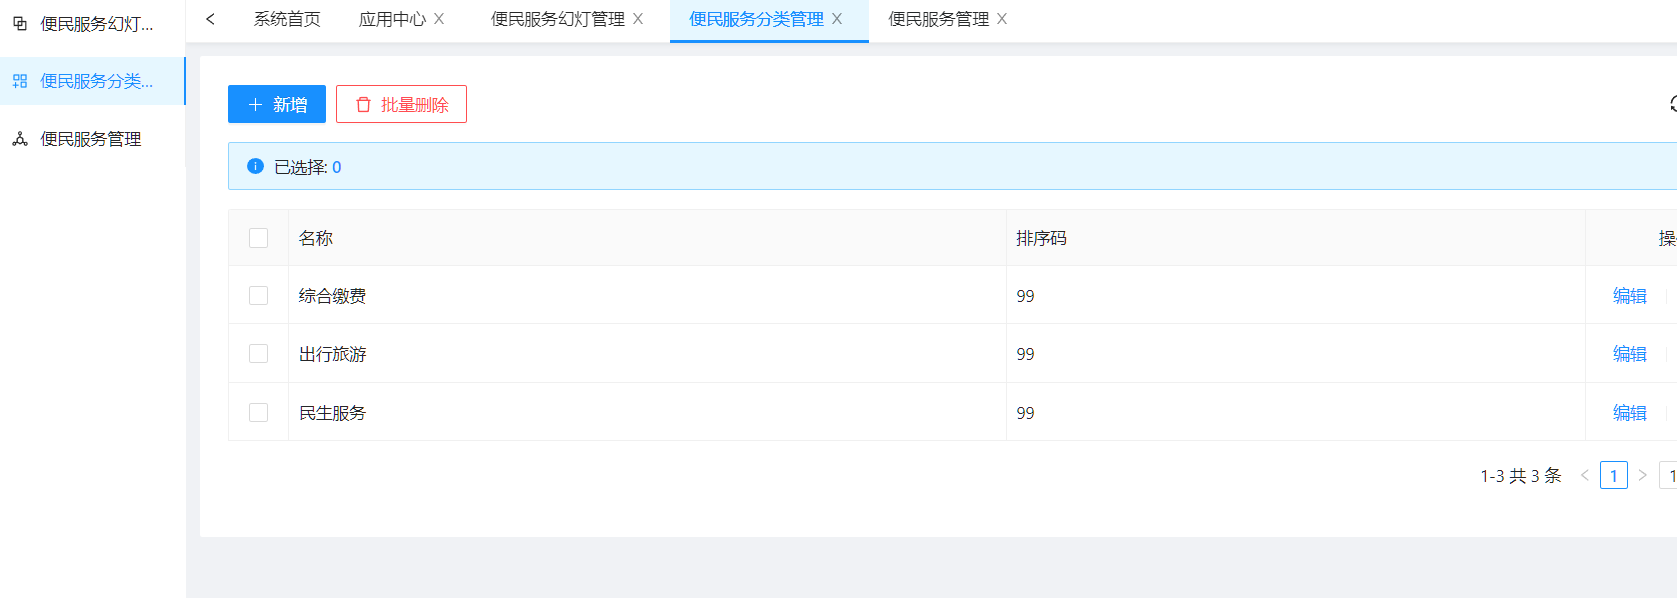The image size is (1677, 598).
Task: Close the 便民服务分类管理 tab
Action: pyautogui.click(x=837, y=19)
